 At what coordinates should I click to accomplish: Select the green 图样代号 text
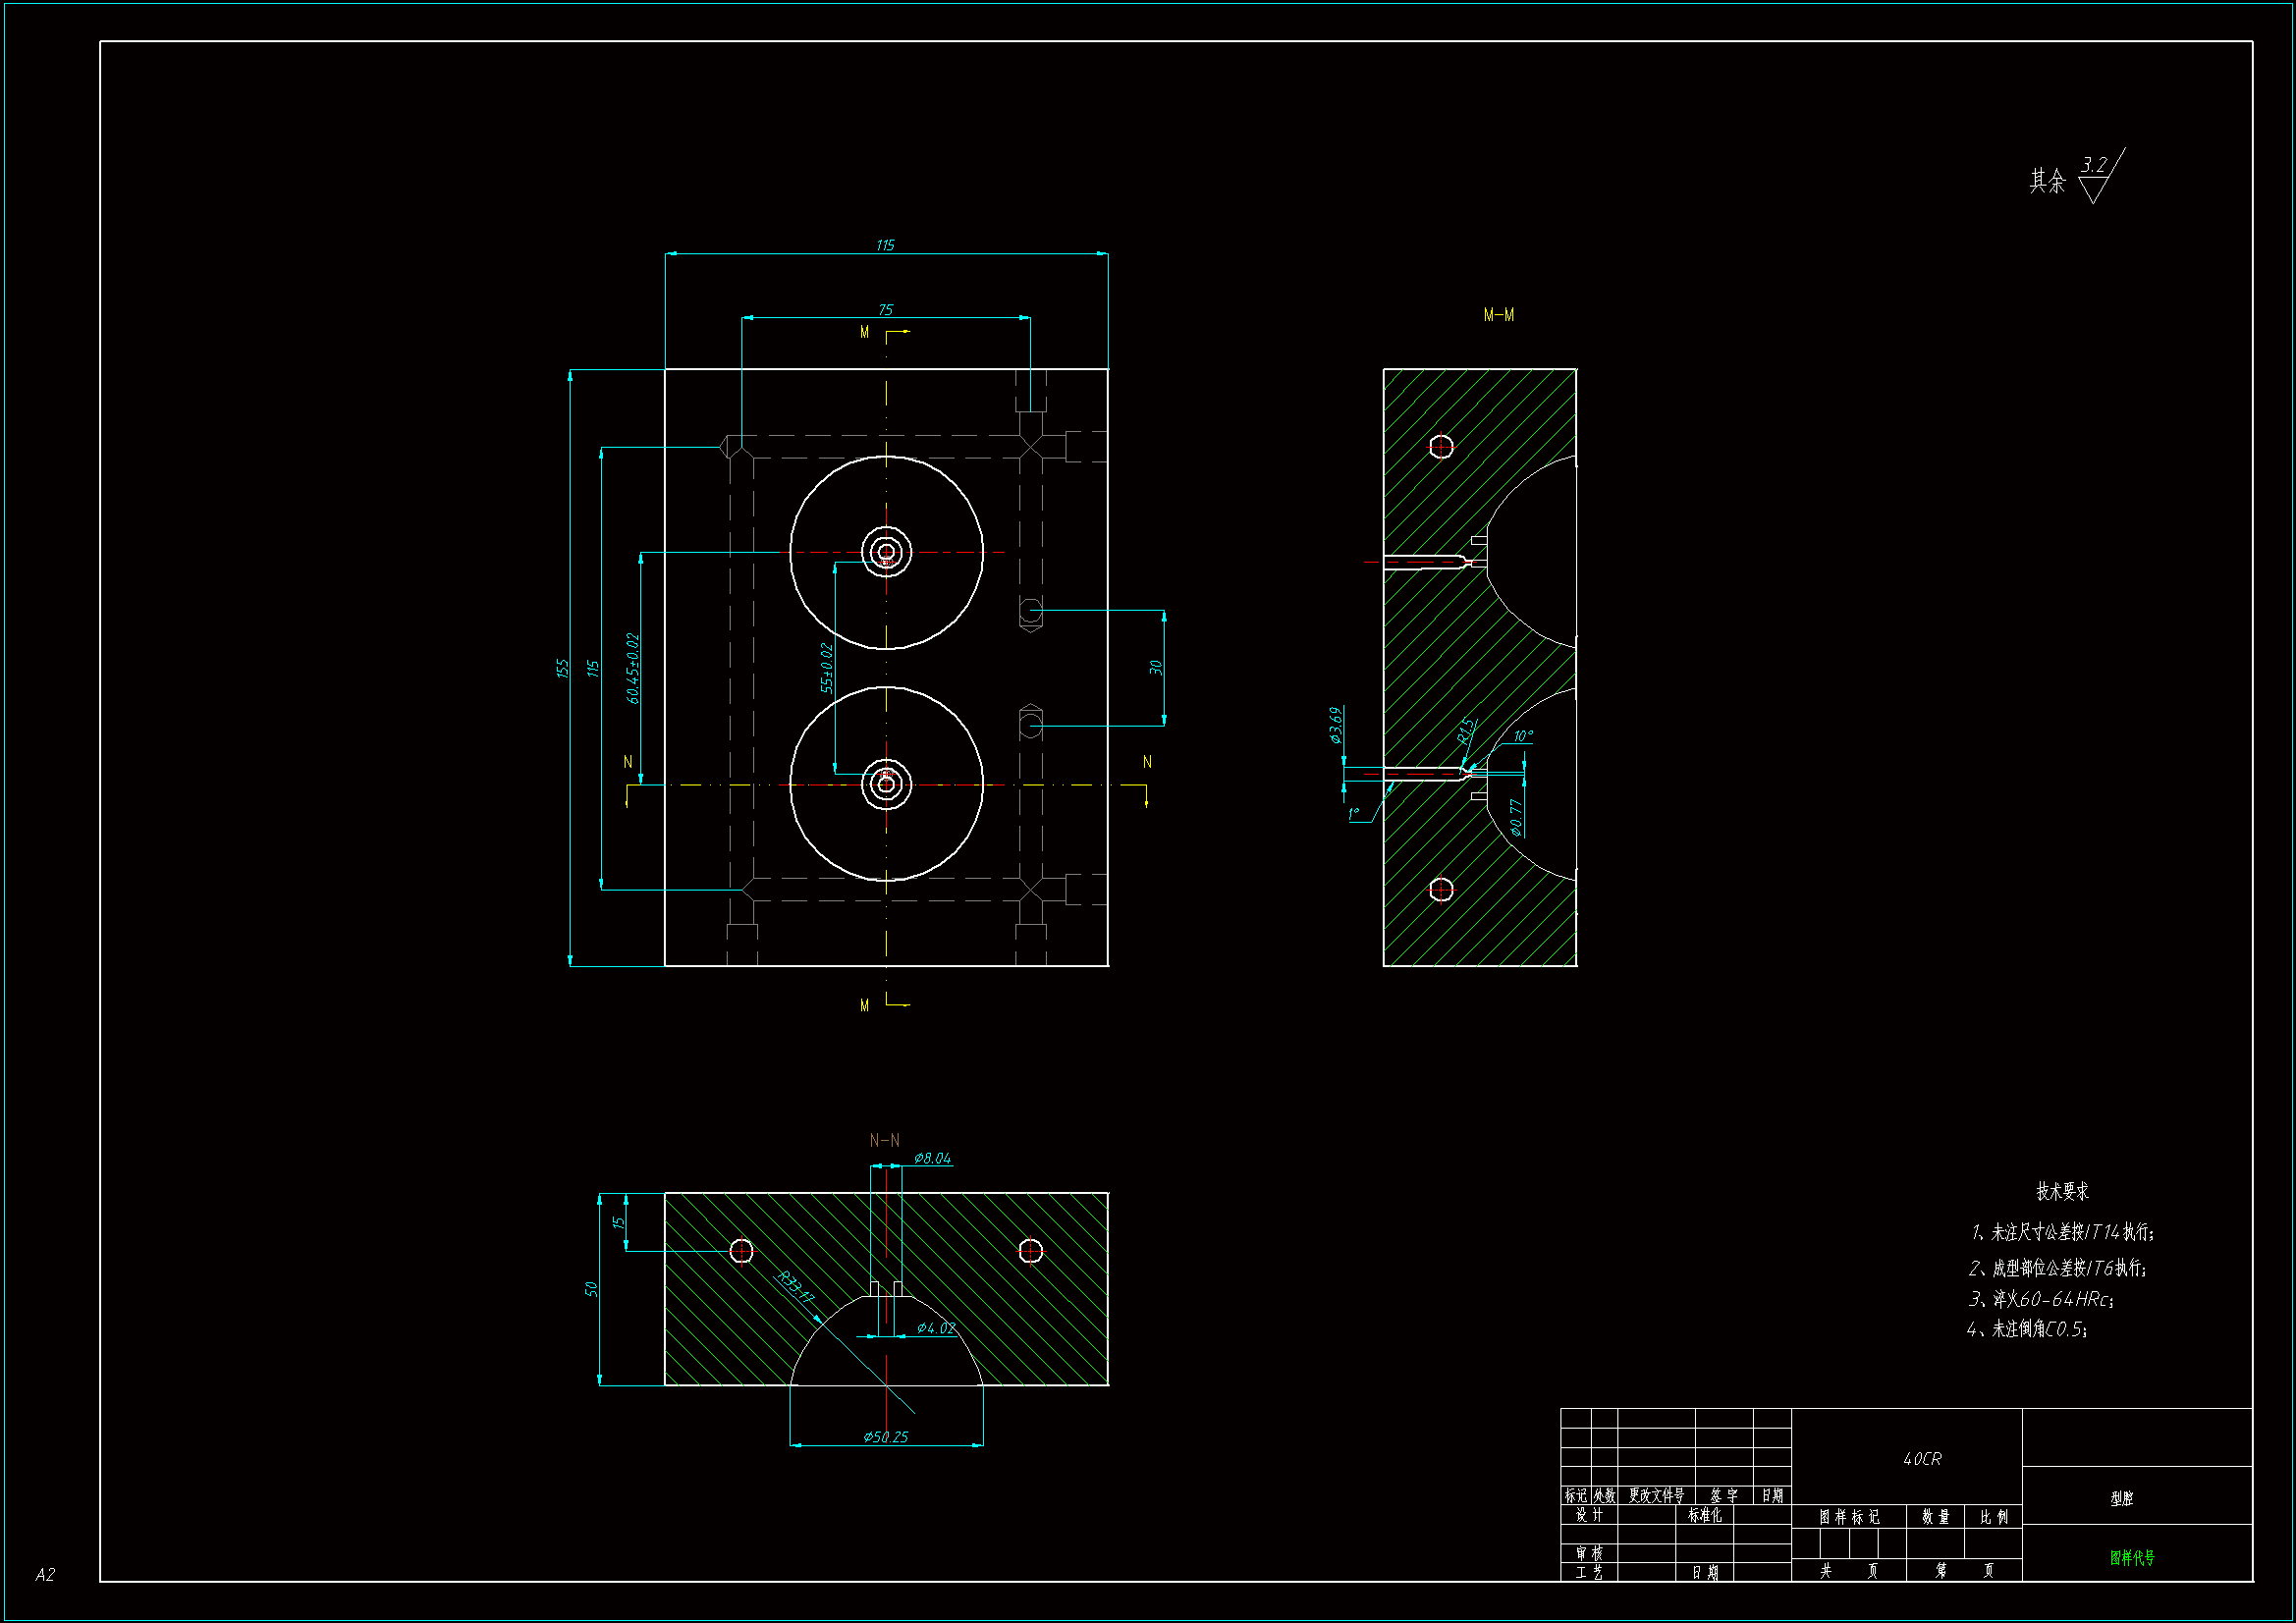pos(2132,1557)
